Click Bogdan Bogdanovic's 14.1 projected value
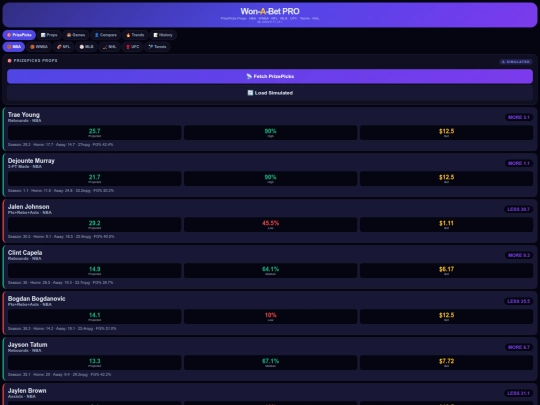540x405 pixels. [95, 315]
